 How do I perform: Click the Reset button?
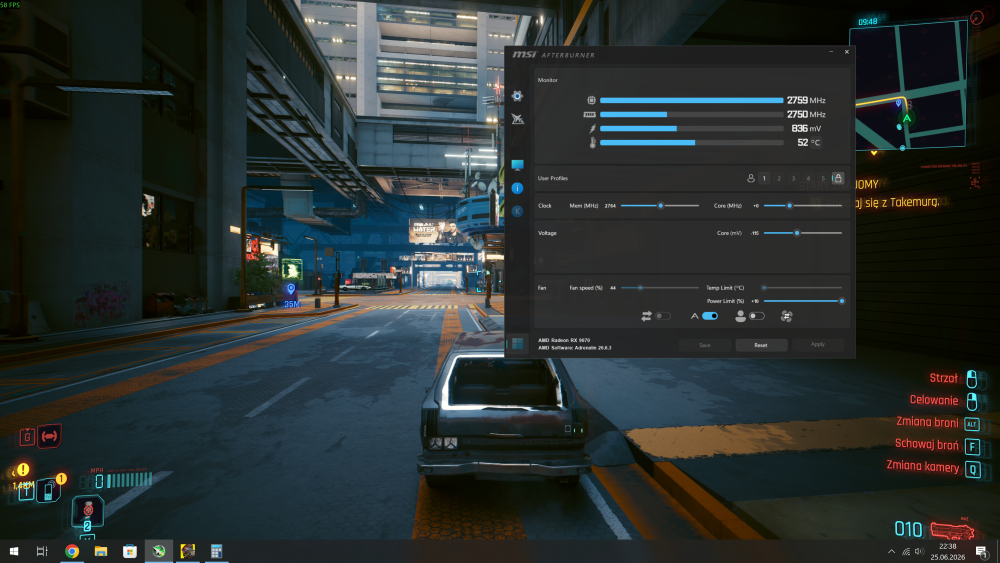point(761,345)
